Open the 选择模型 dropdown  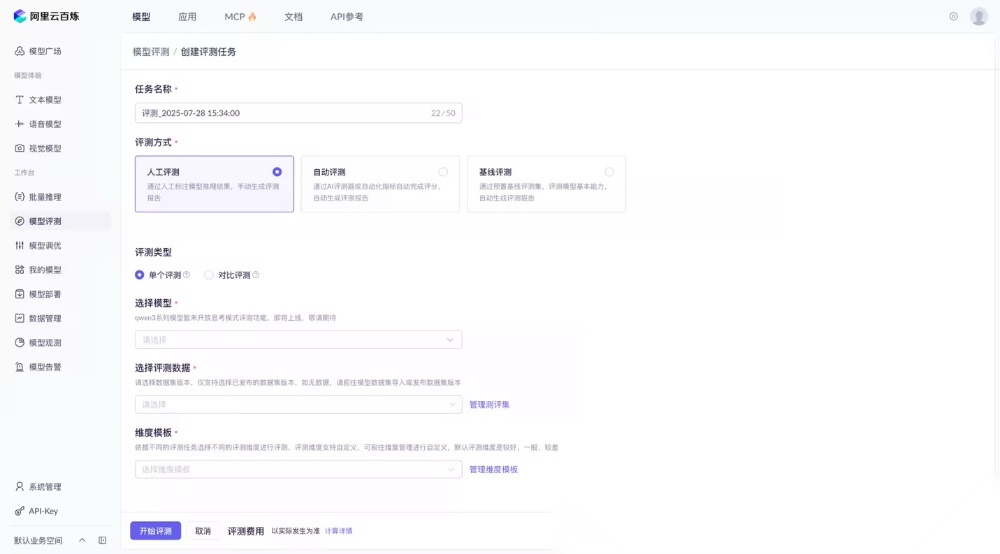tap(298, 340)
